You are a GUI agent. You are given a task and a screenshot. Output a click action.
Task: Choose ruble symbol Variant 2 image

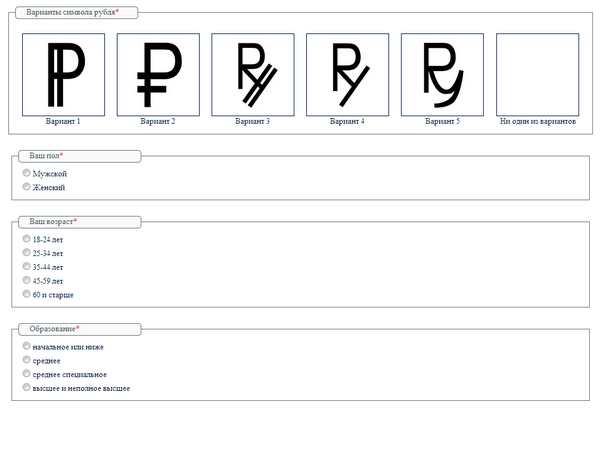[158, 75]
